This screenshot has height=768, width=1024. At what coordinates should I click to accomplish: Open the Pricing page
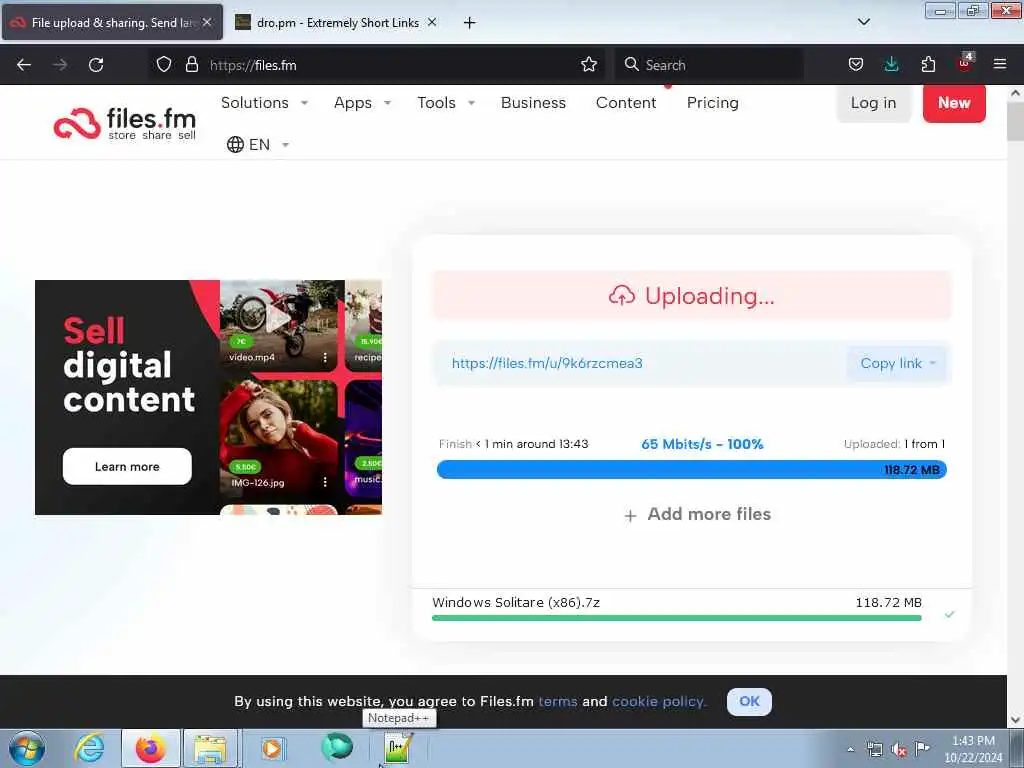pos(712,103)
